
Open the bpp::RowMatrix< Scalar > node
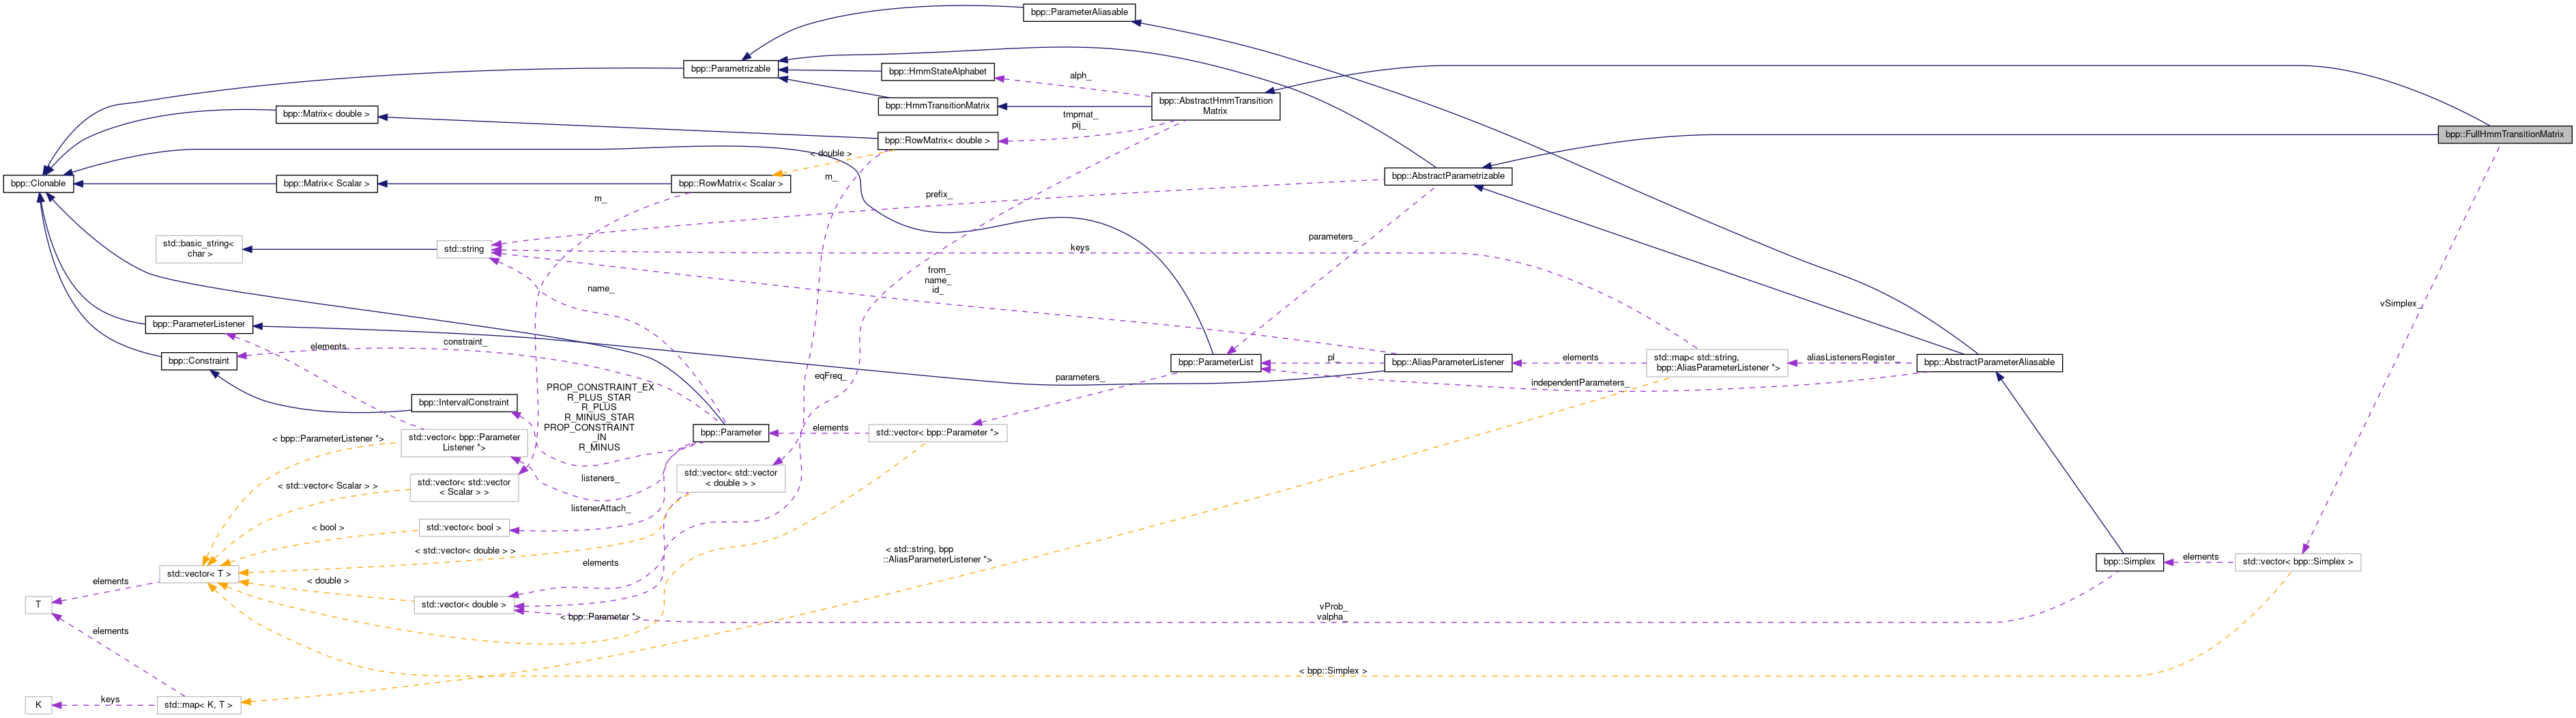click(x=730, y=184)
